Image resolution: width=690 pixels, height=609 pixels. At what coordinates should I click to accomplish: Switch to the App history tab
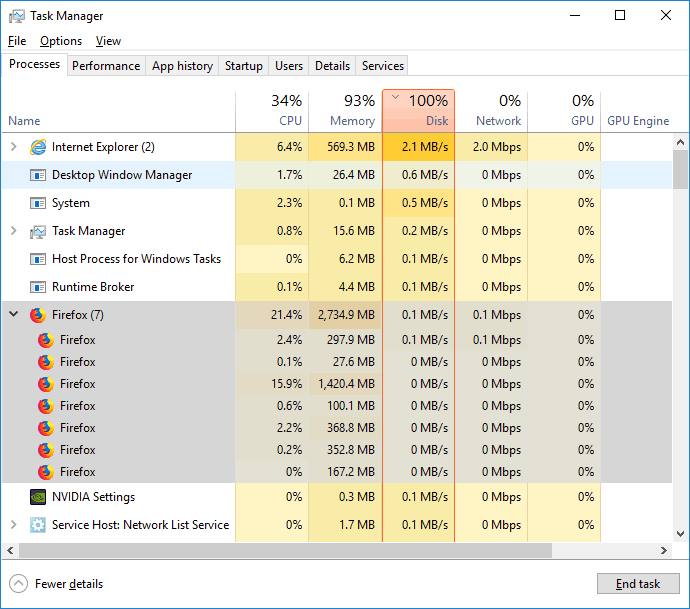182,66
